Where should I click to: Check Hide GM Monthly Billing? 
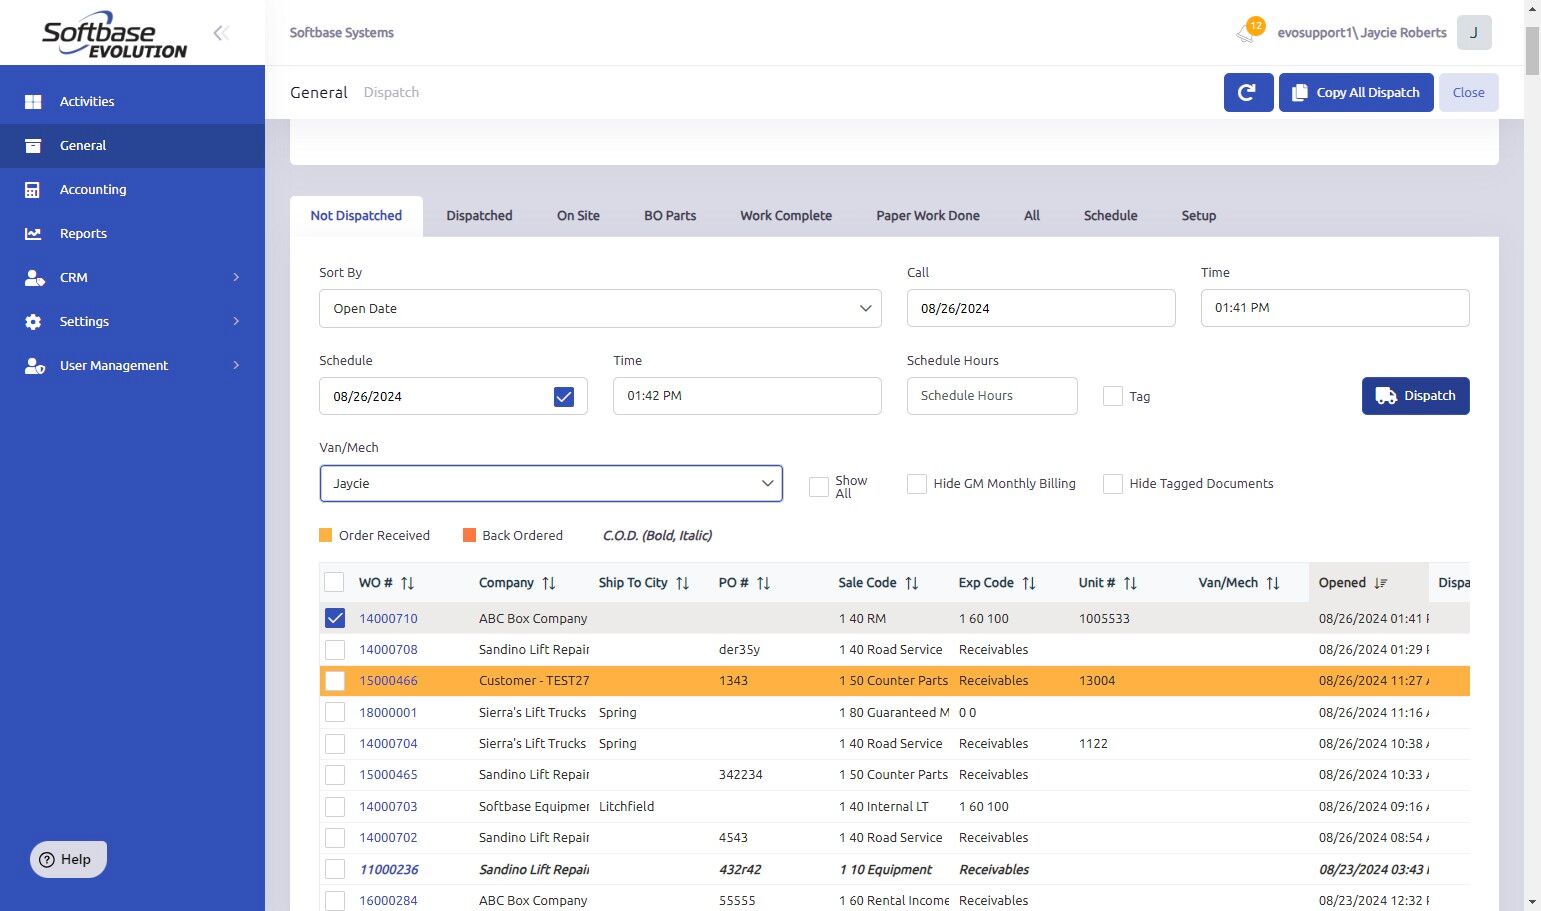[916, 484]
